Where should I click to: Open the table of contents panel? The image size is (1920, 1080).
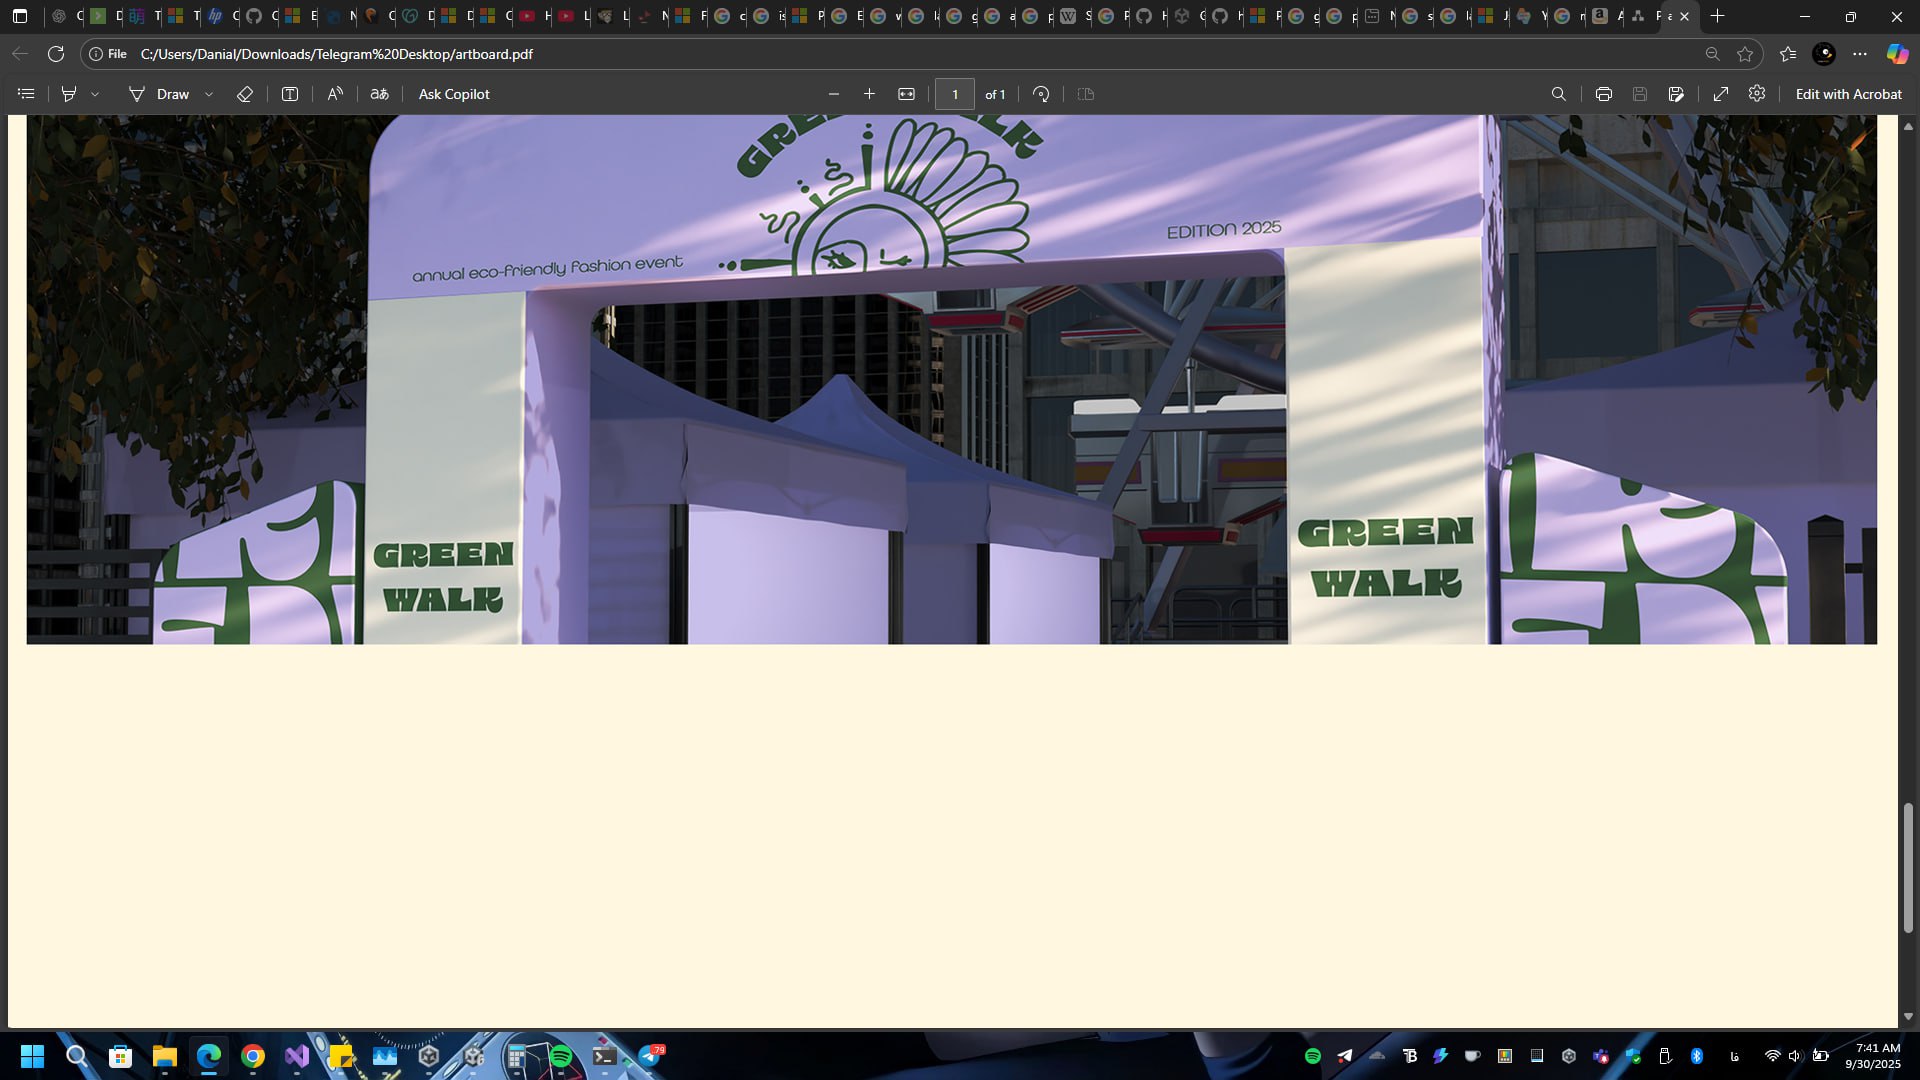click(27, 94)
